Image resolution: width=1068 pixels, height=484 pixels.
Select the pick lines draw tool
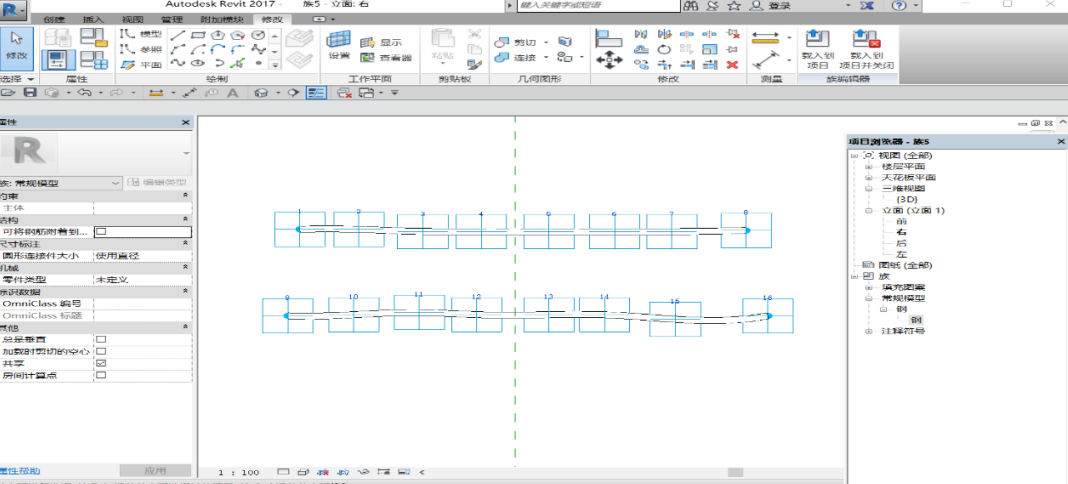coord(238,63)
